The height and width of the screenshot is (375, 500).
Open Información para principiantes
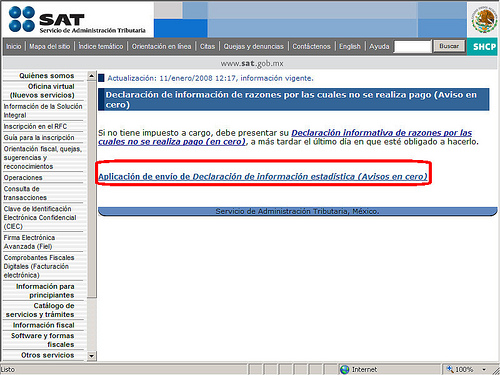tap(45, 291)
